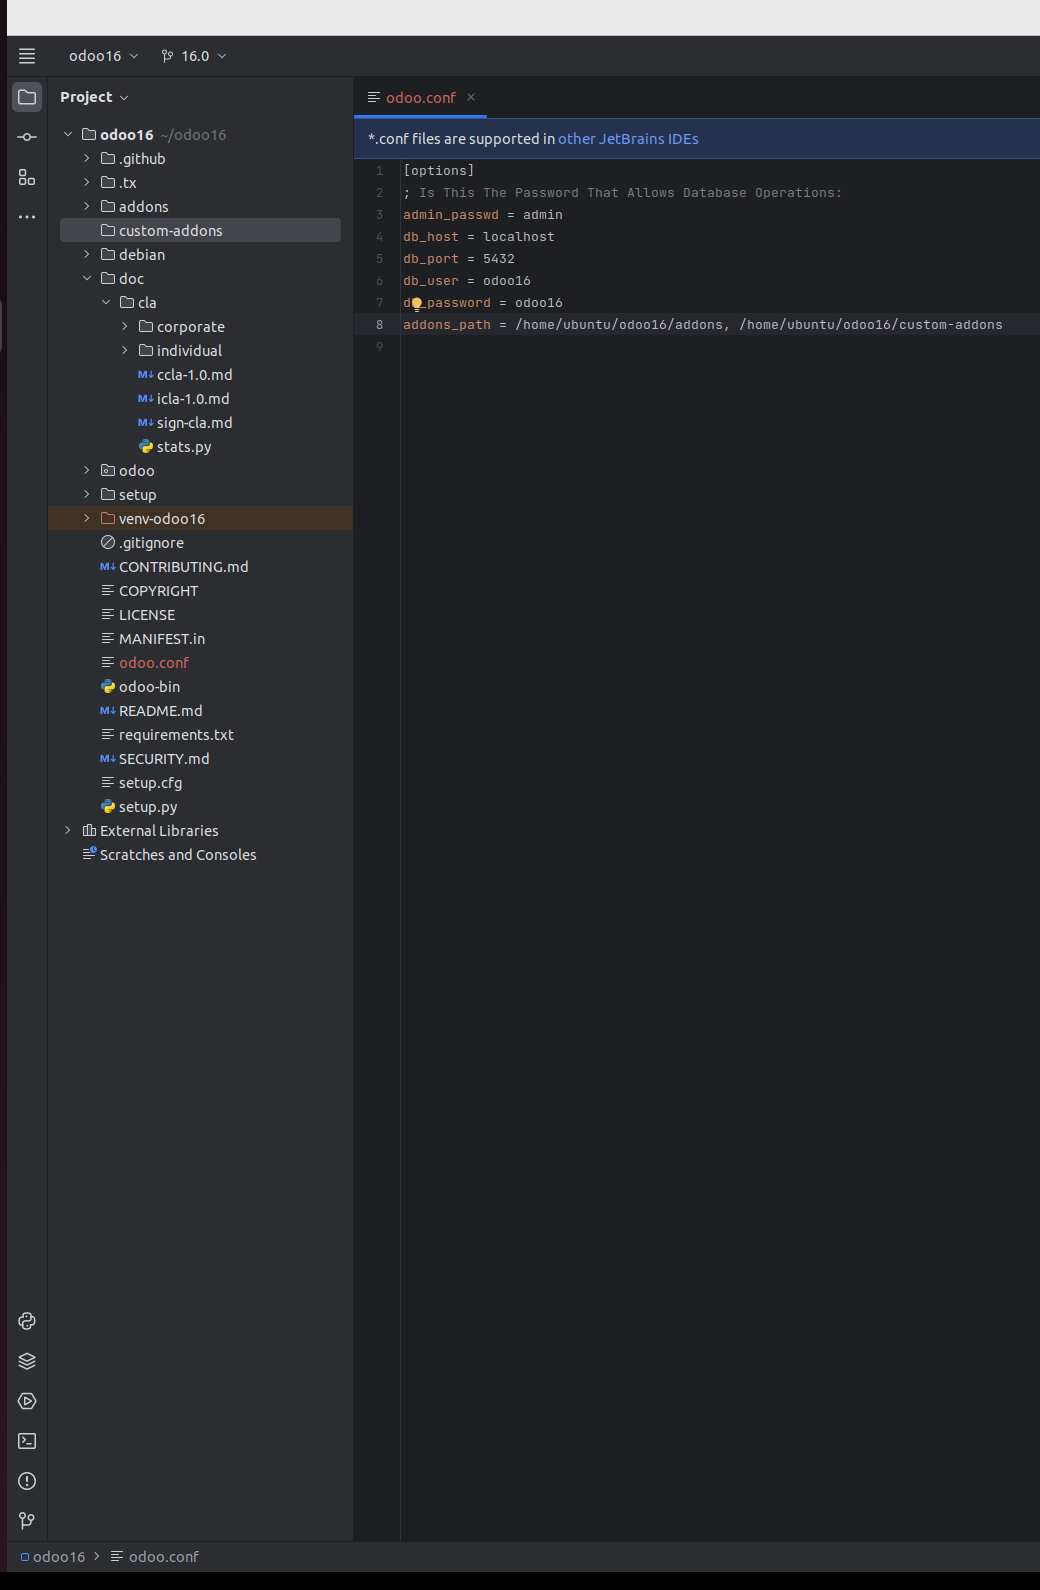1040x1590 pixels.
Task: Expand the odoo package folder
Action: 87,470
